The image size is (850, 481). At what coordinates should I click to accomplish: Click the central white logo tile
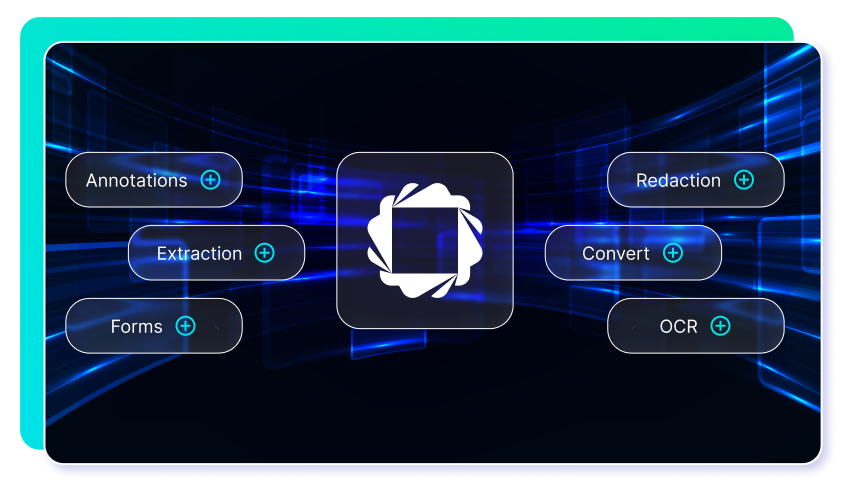click(x=425, y=240)
